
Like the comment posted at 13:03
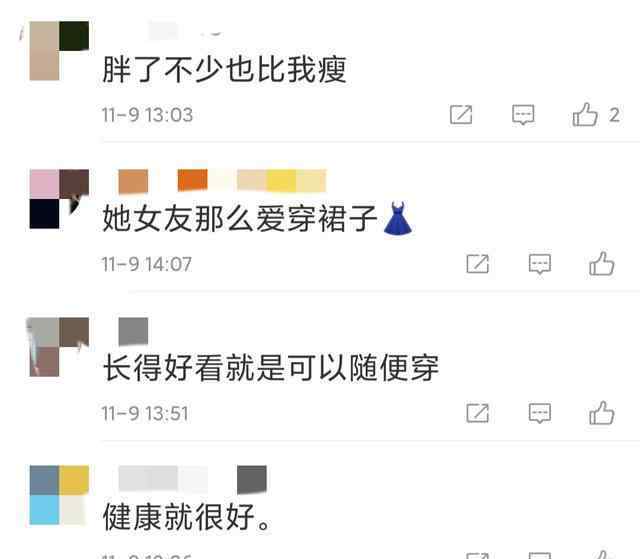(585, 115)
